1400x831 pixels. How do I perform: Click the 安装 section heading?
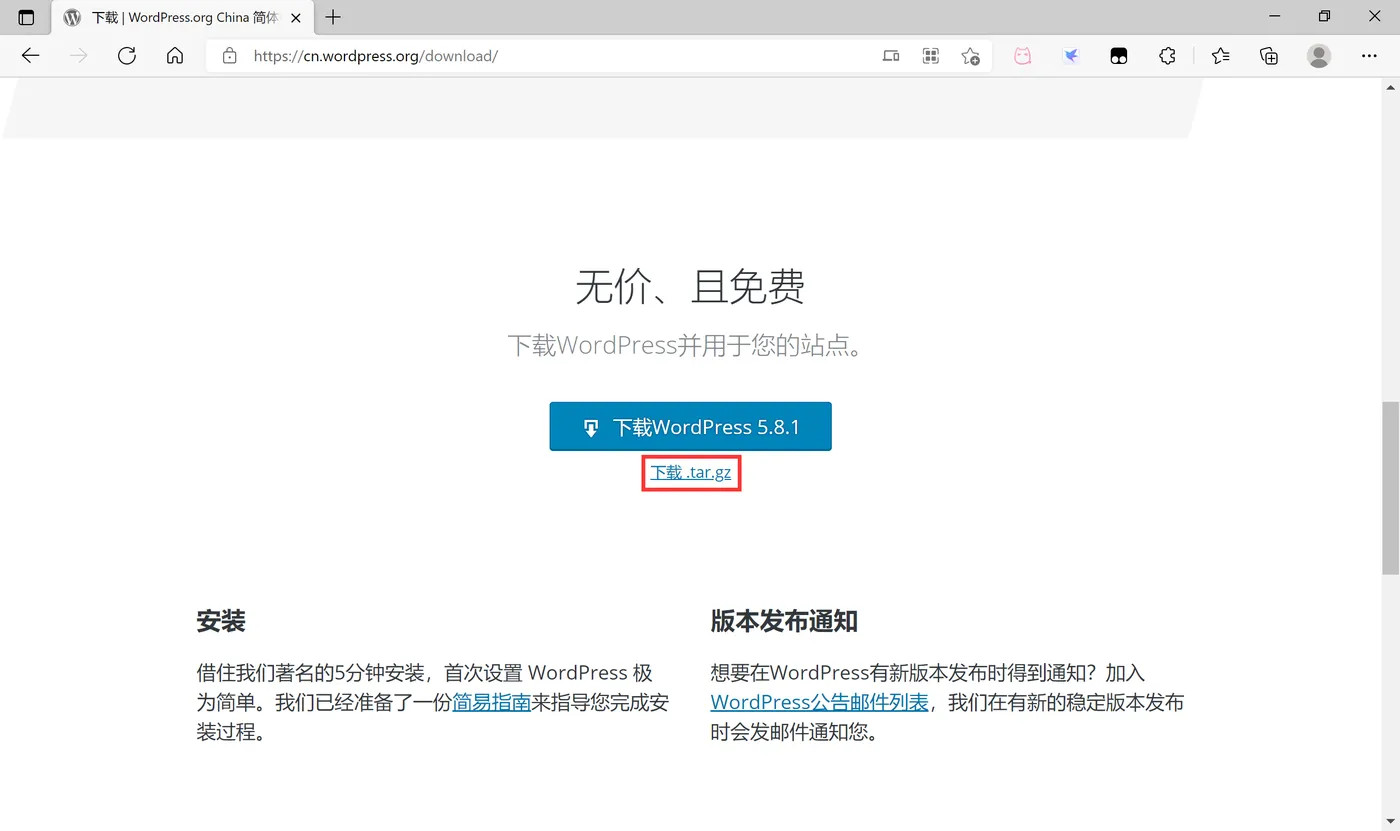click(221, 621)
